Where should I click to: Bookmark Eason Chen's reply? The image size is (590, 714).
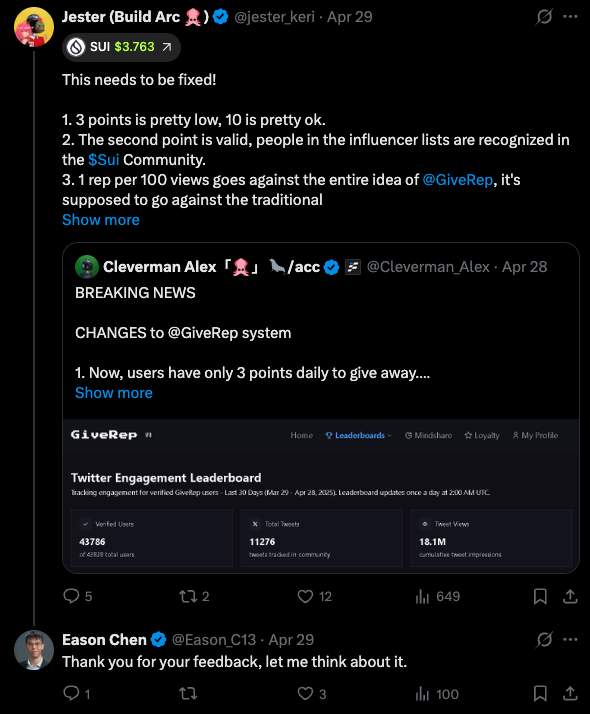point(540,694)
